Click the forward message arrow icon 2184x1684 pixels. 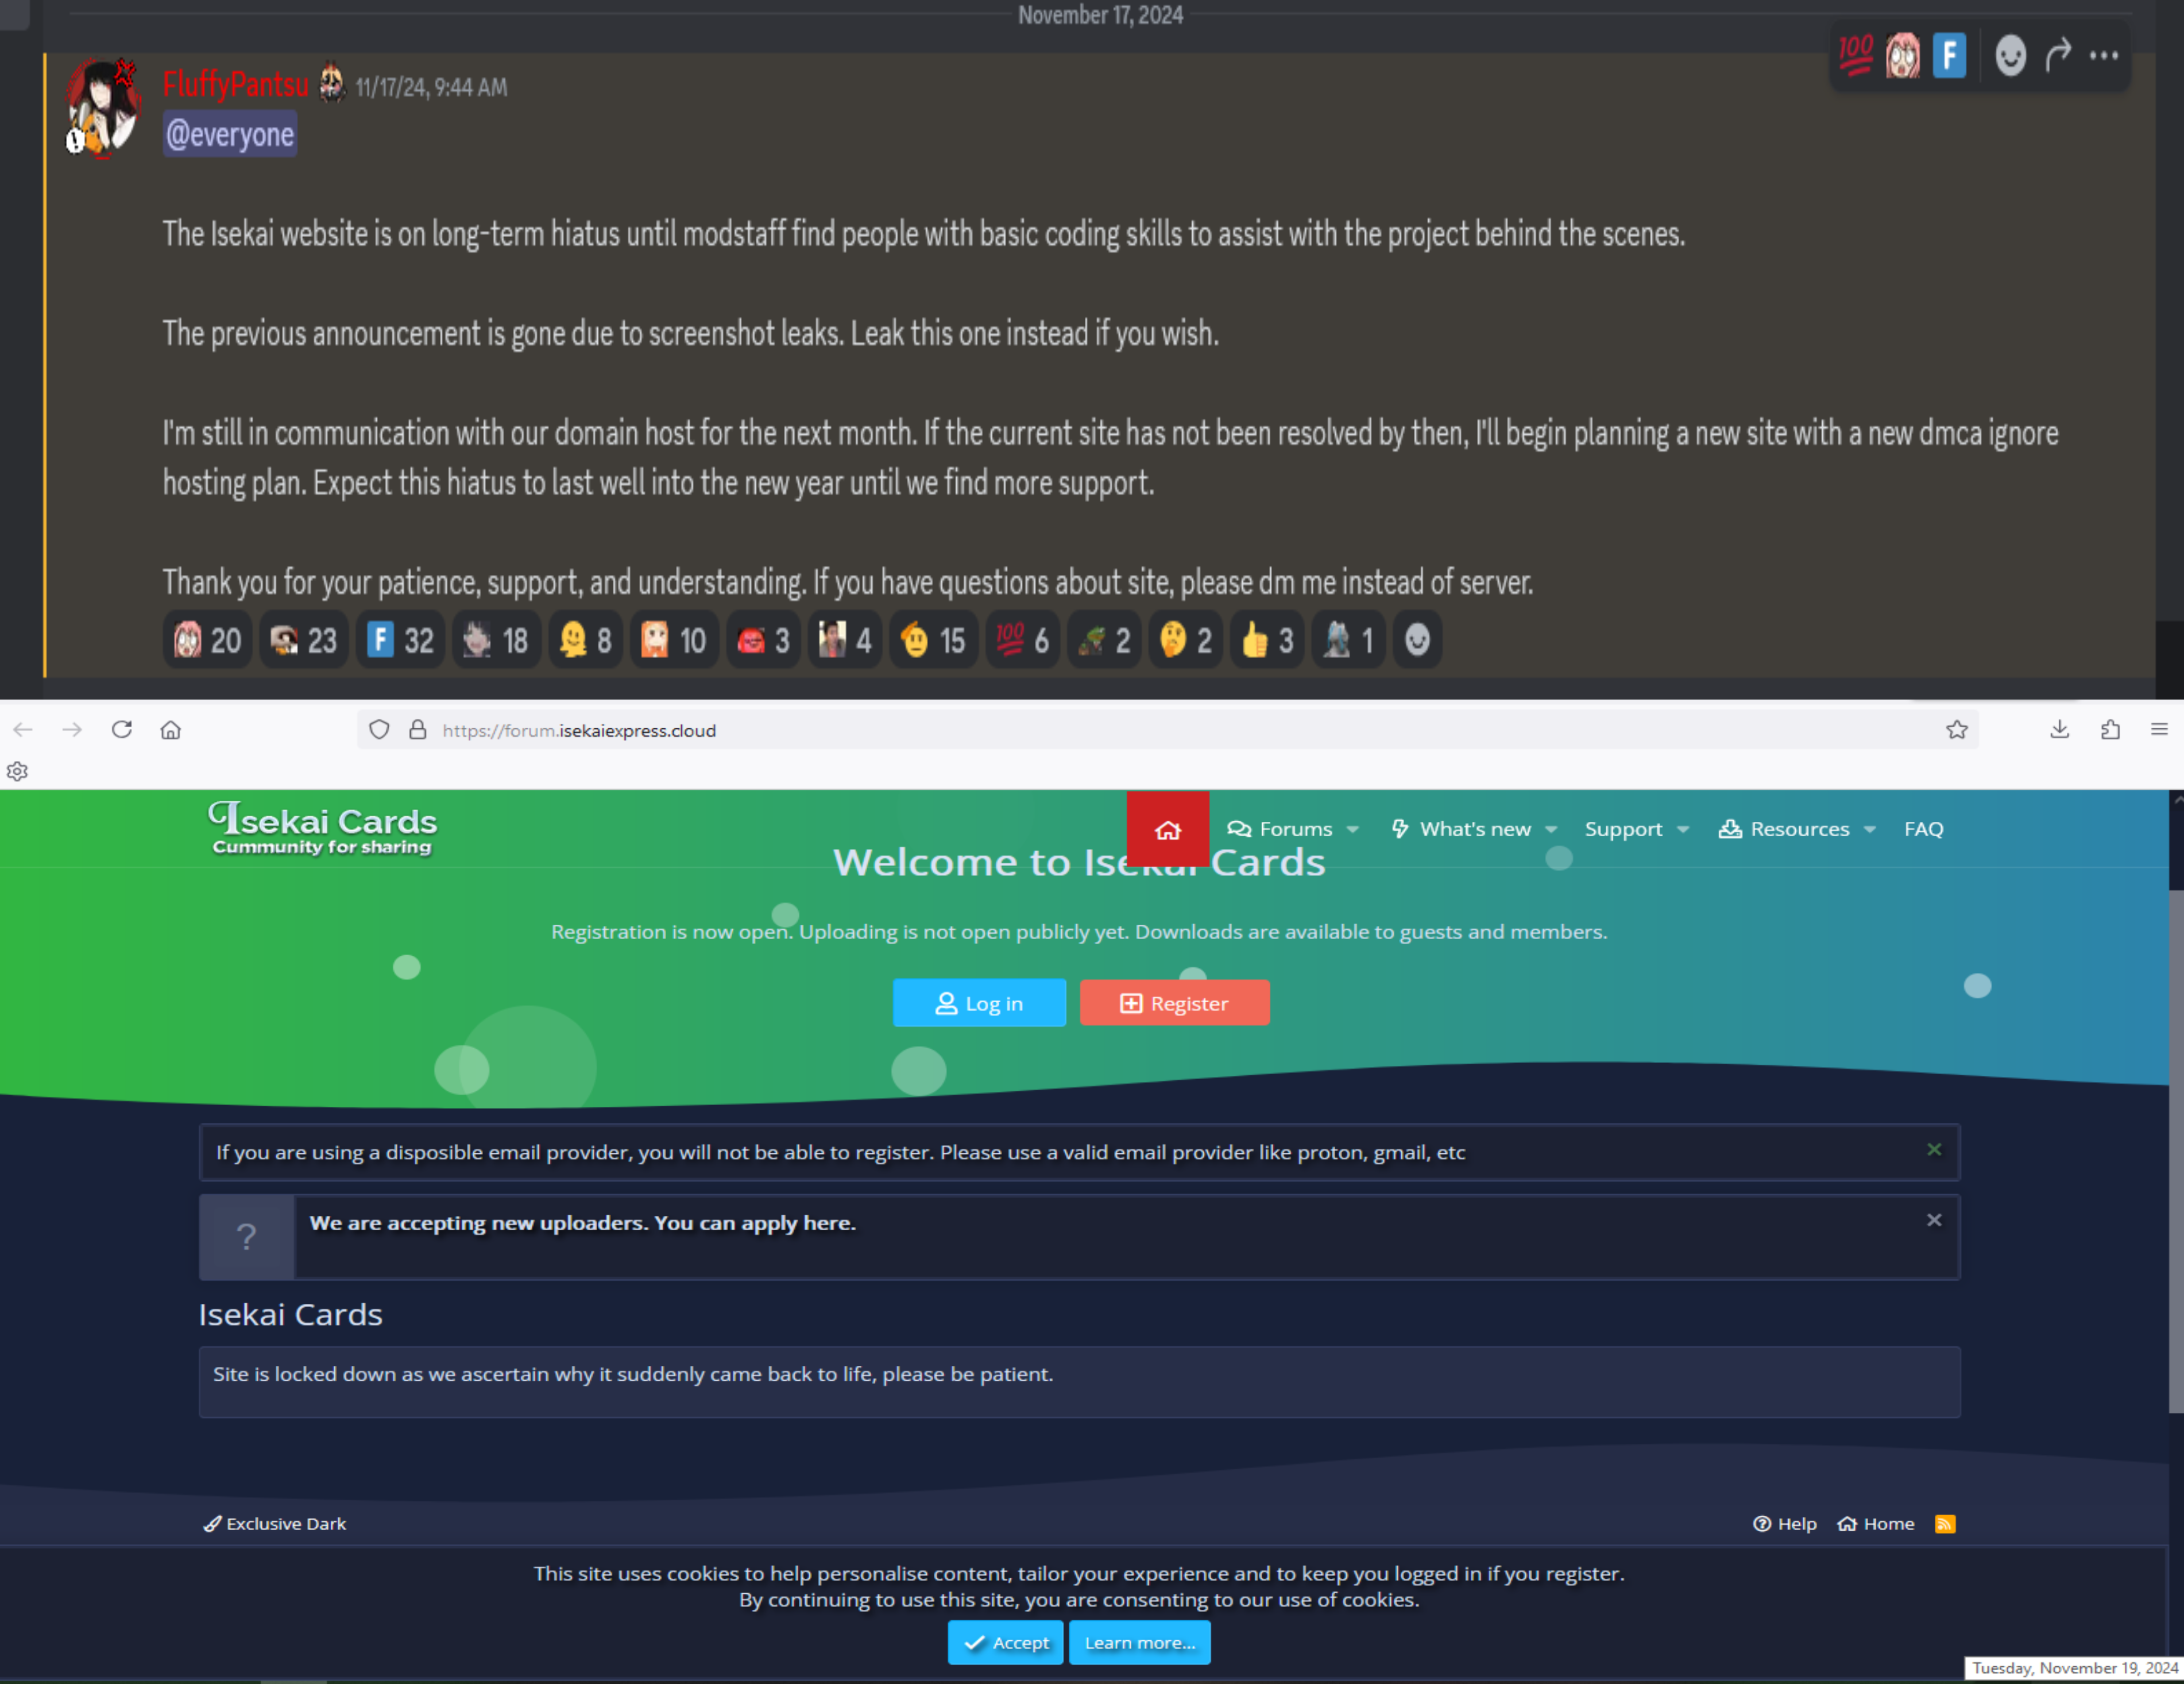pyautogui.click(x=2057, y=56)
